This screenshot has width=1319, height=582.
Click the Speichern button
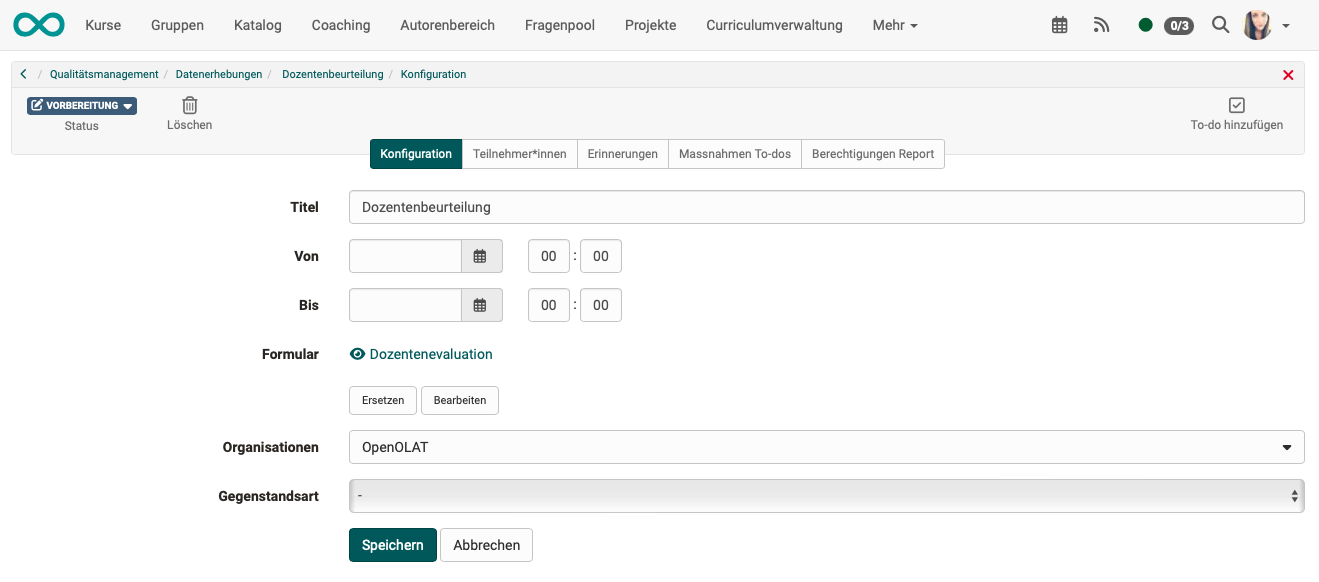[392, 545]
